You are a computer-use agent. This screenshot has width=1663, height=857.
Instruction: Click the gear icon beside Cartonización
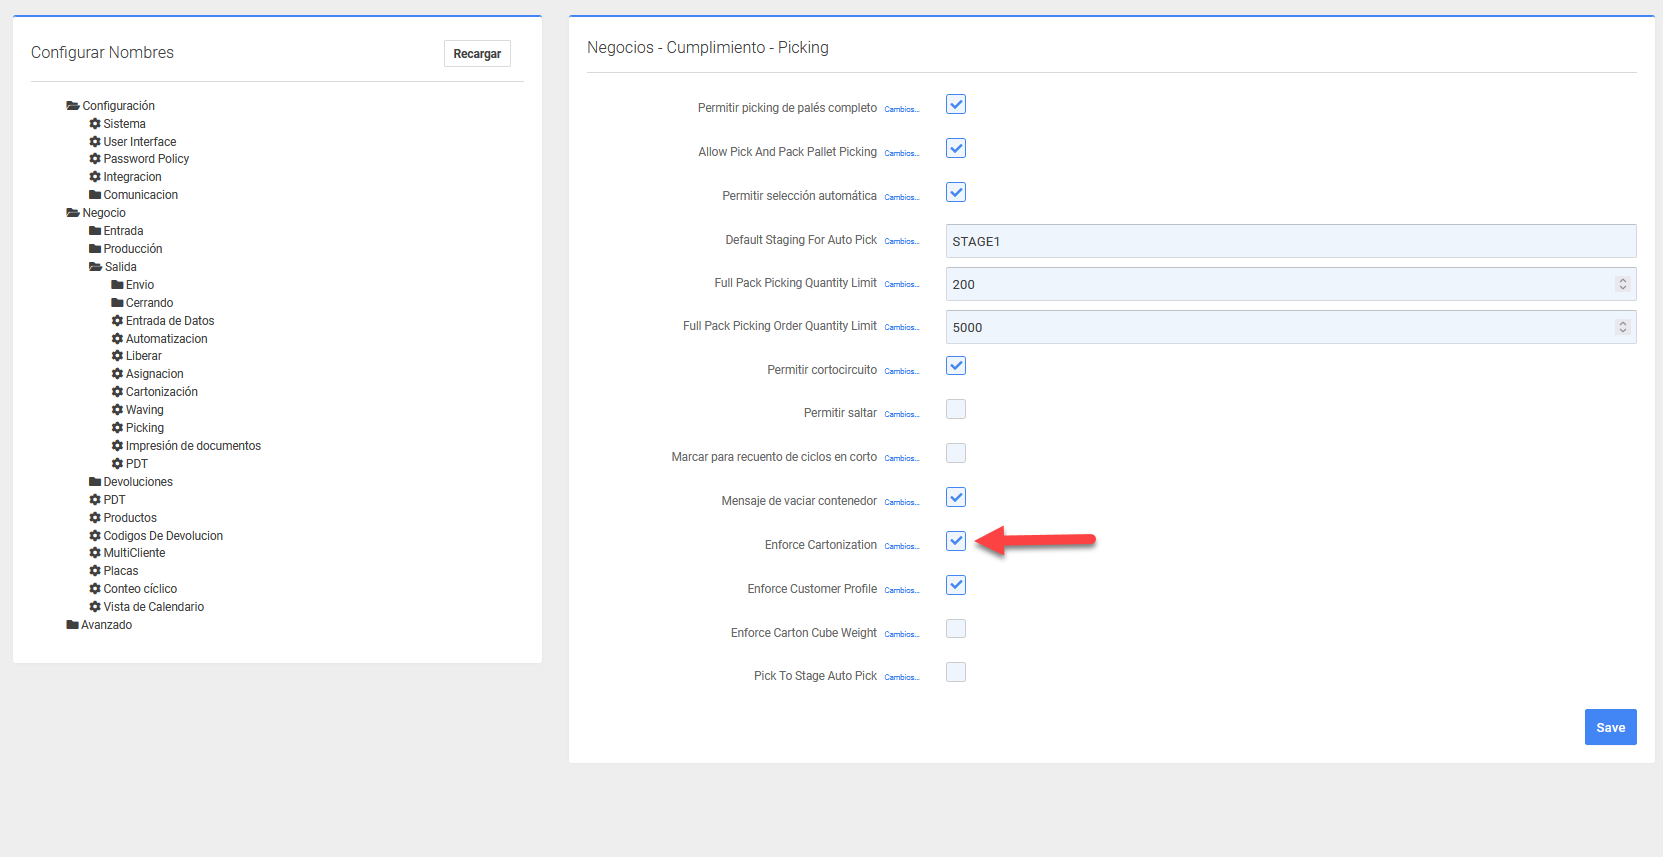(x=117, y=392)
